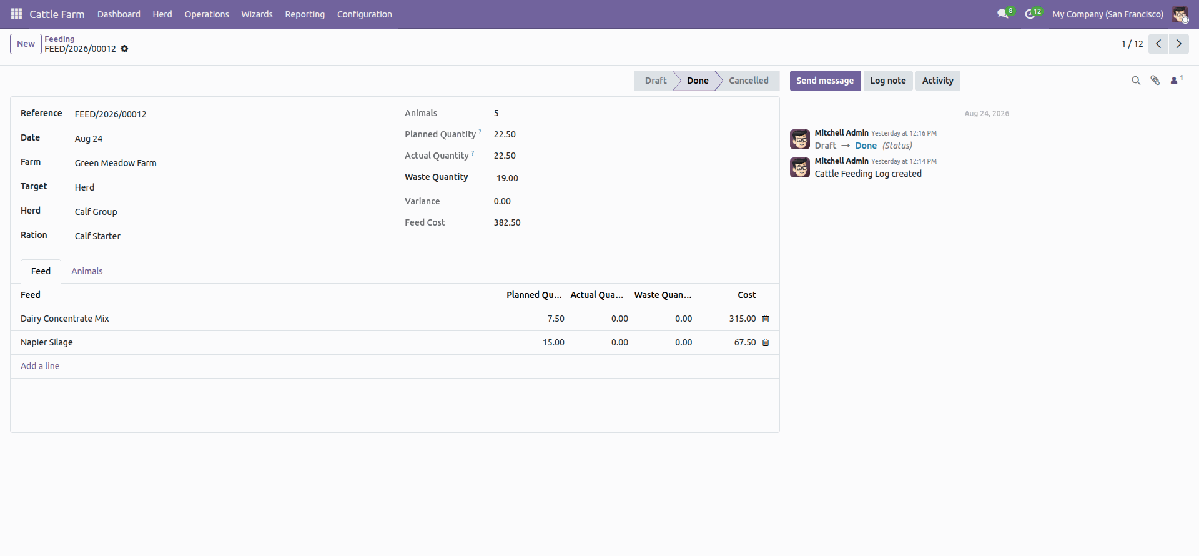Open the Herd menu
The height and width of the screenshot is (556, 1199).
(162, 14)
